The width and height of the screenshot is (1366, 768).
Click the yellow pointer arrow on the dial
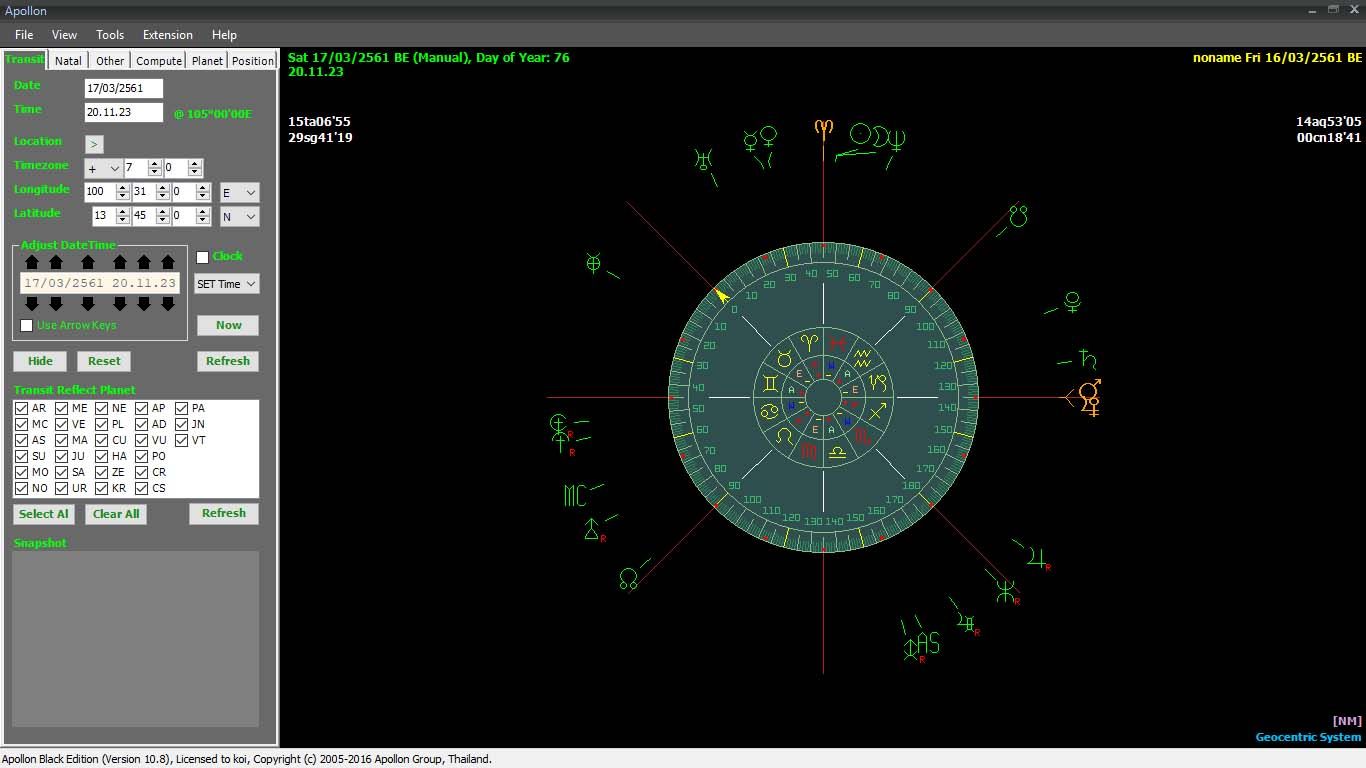[722, 296]
